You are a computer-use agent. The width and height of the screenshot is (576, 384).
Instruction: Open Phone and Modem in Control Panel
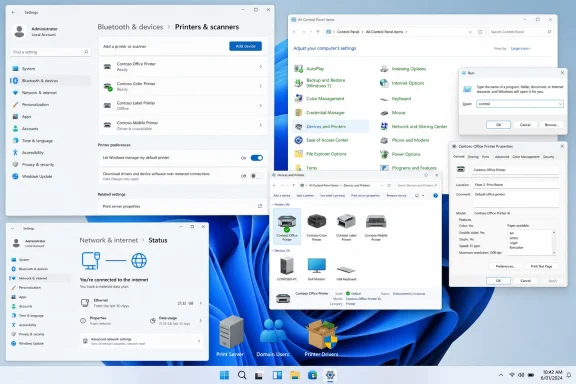pos(404,140)
